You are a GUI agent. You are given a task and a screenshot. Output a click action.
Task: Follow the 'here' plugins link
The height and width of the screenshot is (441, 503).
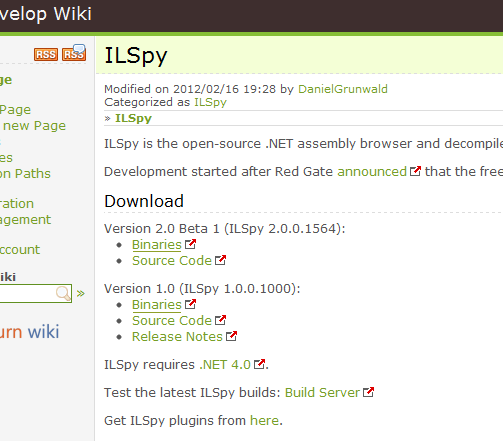pos(264,420)
